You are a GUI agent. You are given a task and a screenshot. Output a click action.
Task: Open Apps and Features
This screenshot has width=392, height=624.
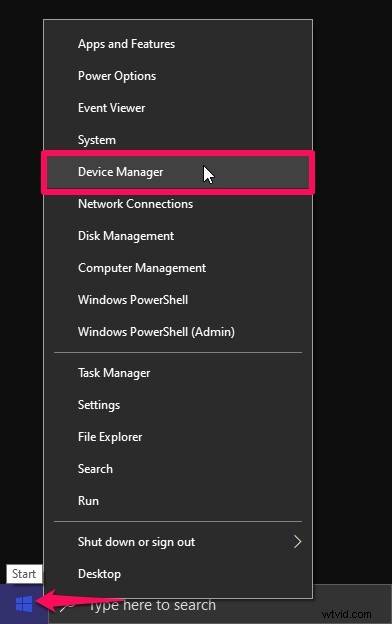click(x=177, y=44)
